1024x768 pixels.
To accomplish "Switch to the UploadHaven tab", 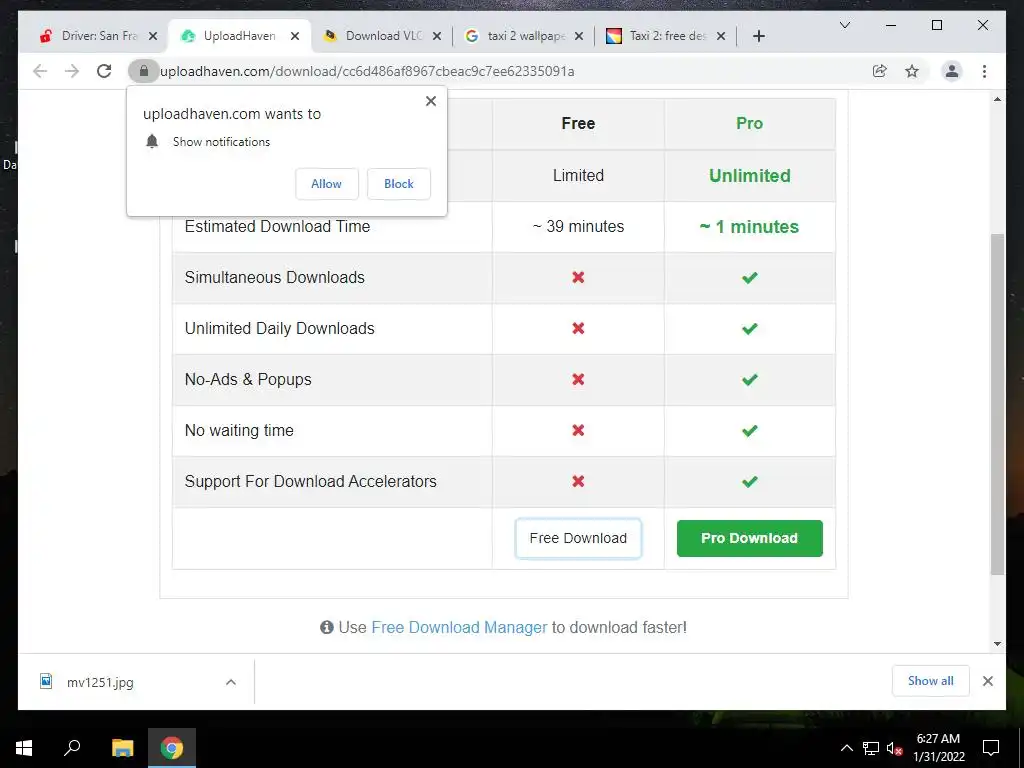I will tap(238, 36).
